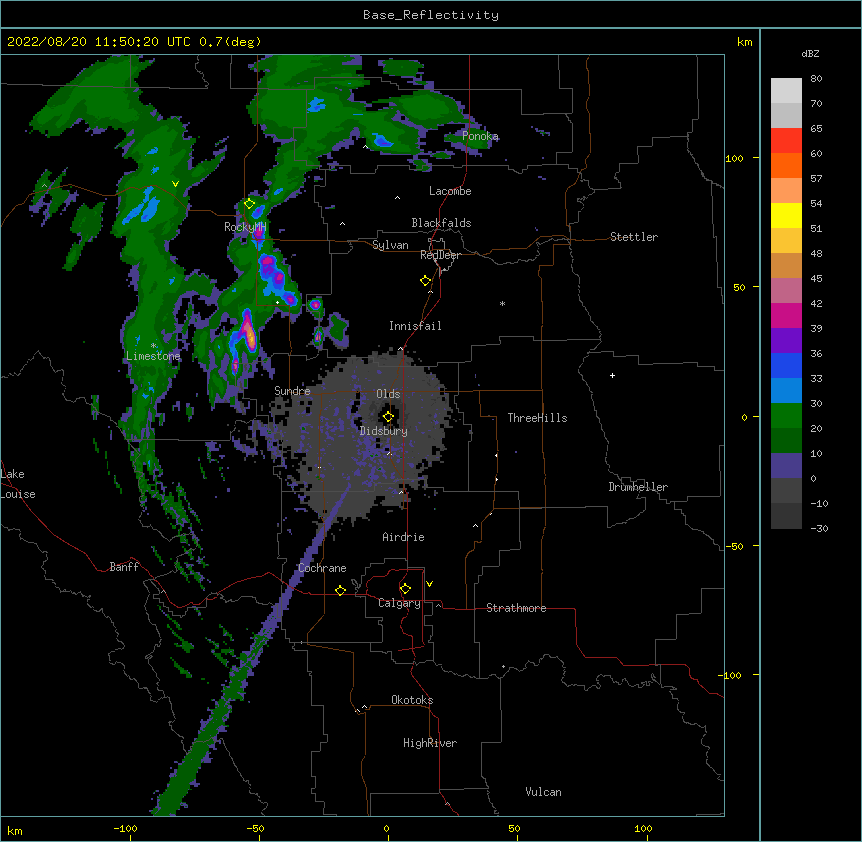Click the yellow diamond radar site marker near Olds

point(388,417)
